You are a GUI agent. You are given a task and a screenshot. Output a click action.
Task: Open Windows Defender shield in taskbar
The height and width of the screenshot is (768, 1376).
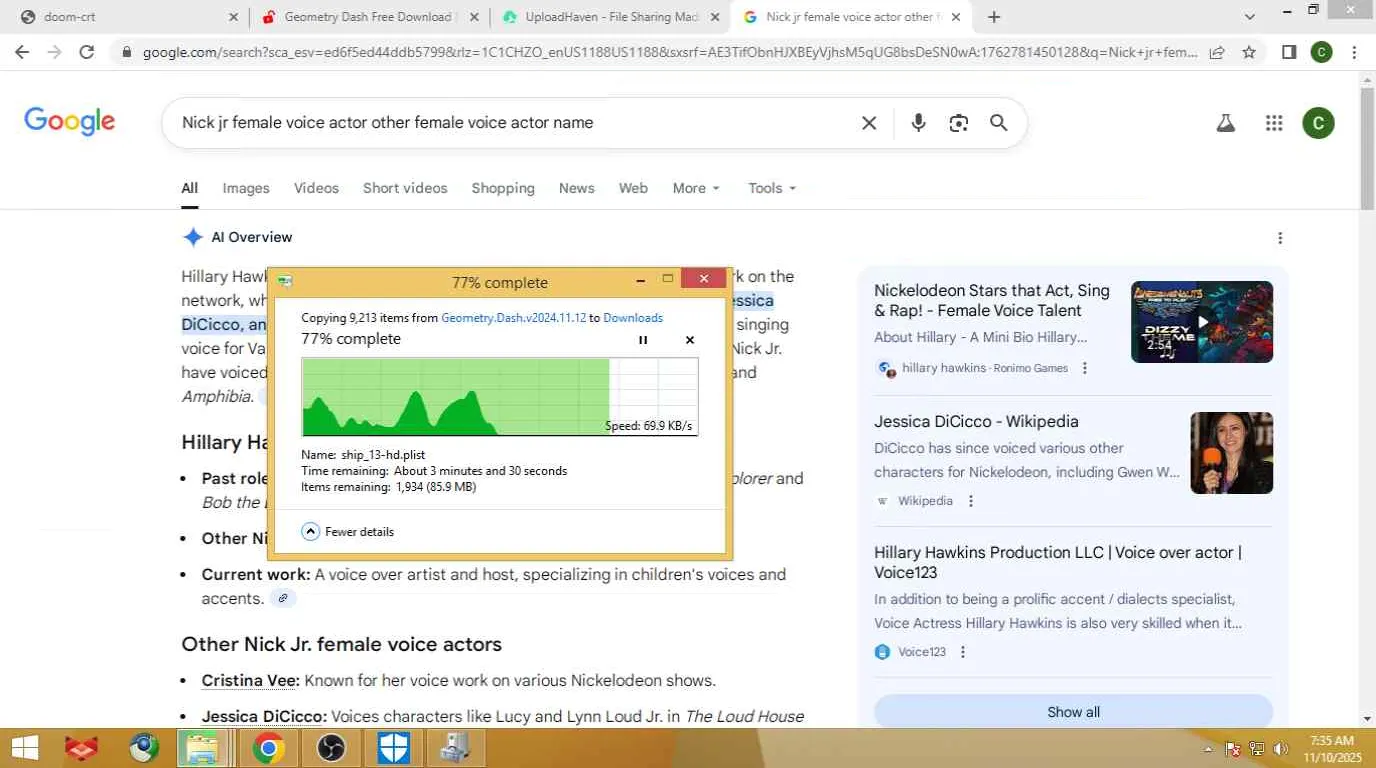393,748
